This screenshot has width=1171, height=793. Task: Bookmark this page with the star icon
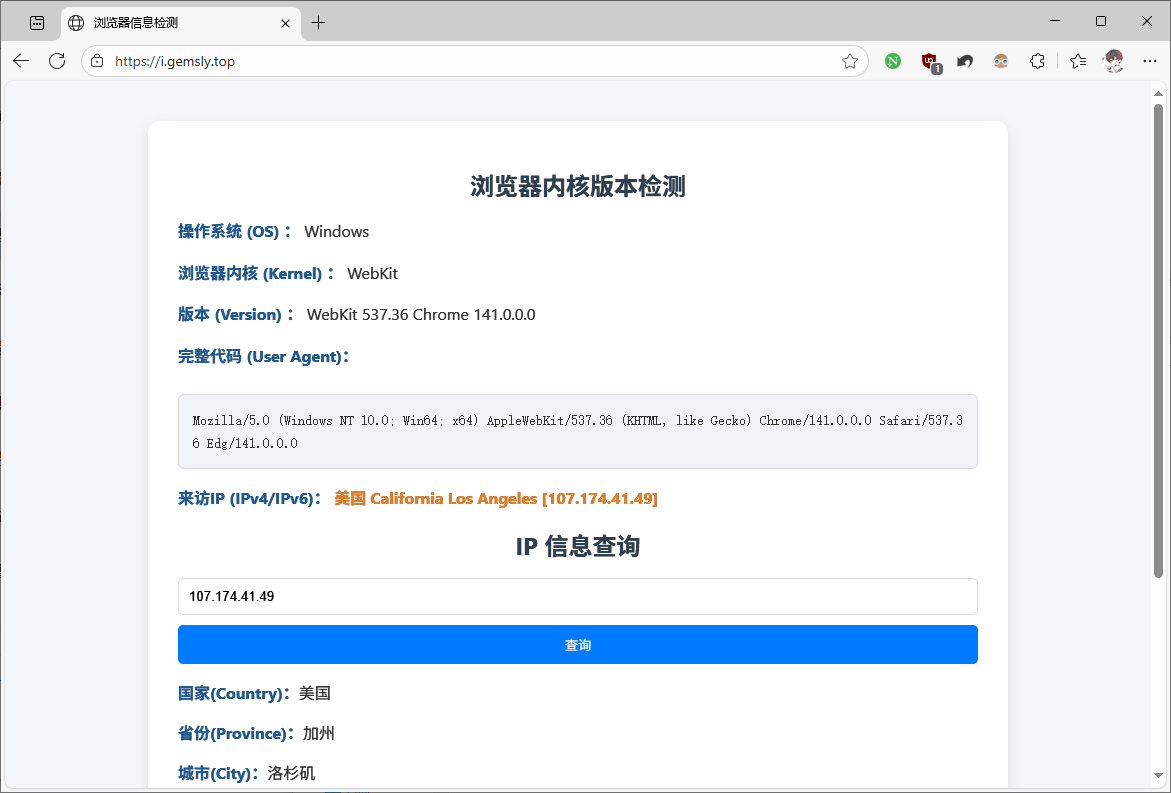pyautogui.click(x=850, y=61)
